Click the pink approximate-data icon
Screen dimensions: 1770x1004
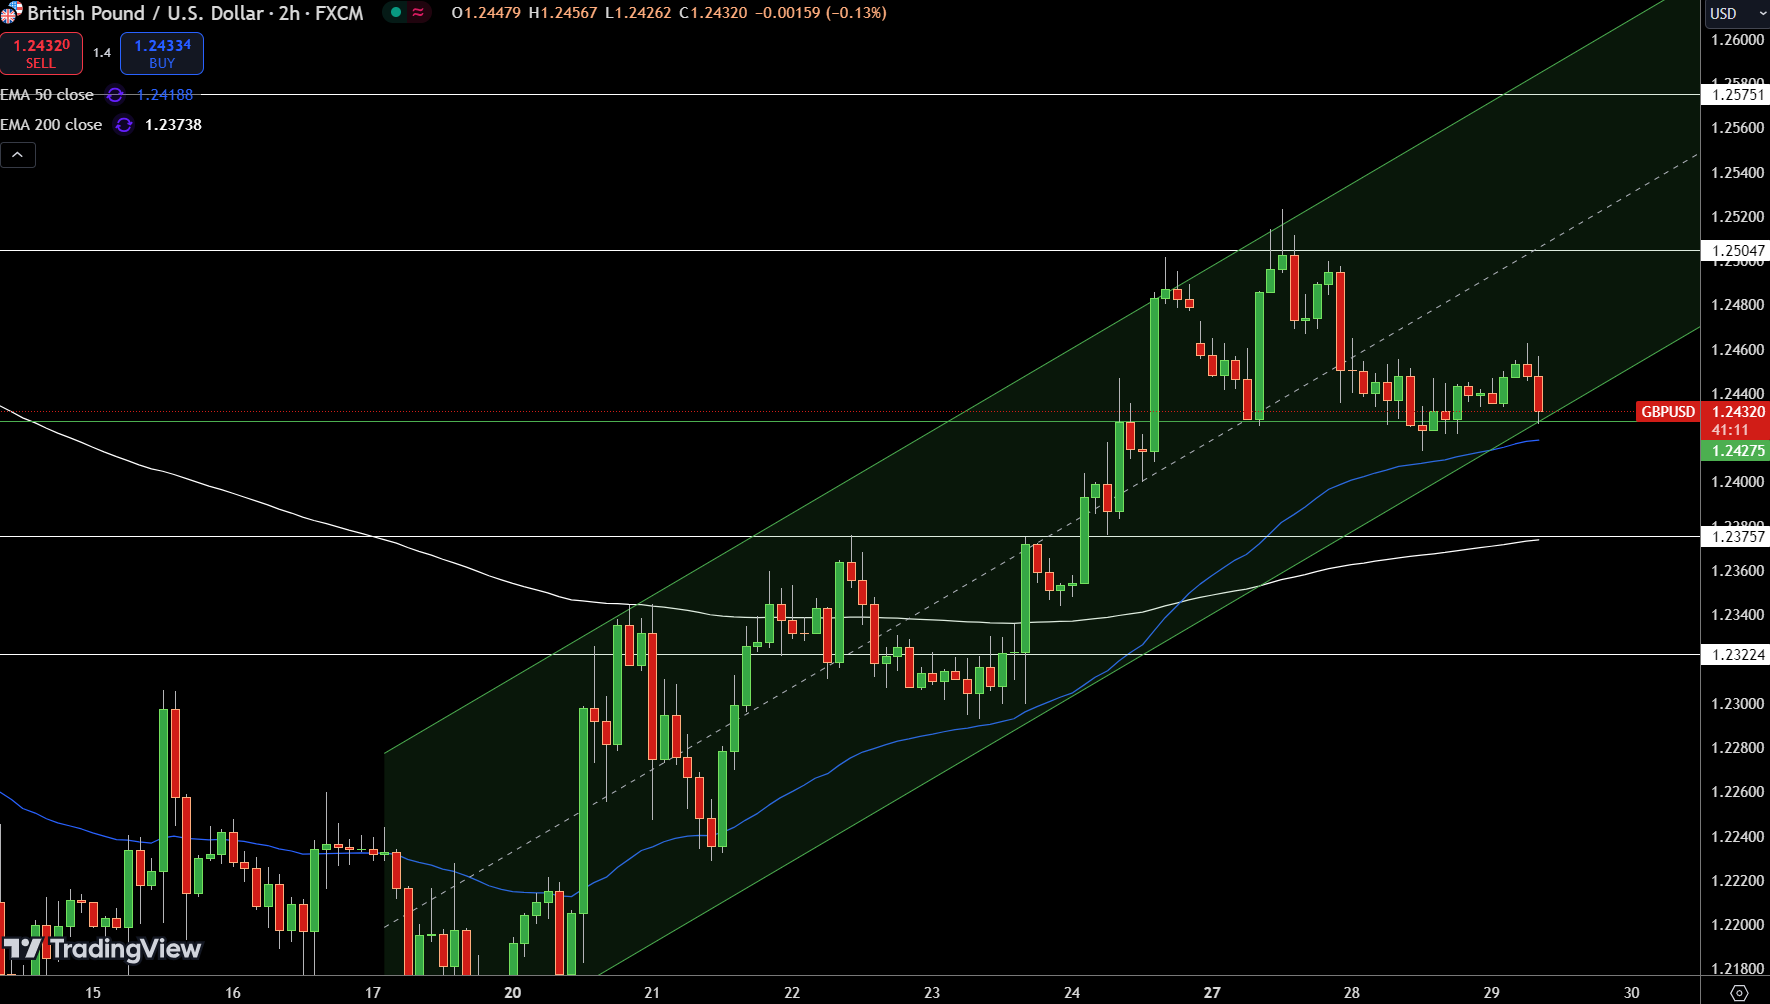click(418, 13)
